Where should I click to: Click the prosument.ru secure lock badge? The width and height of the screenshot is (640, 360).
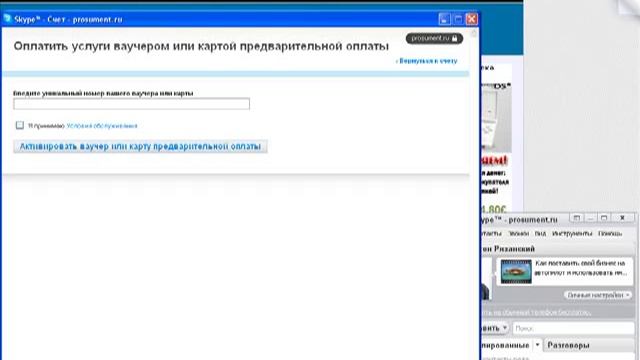pos(434,38)
